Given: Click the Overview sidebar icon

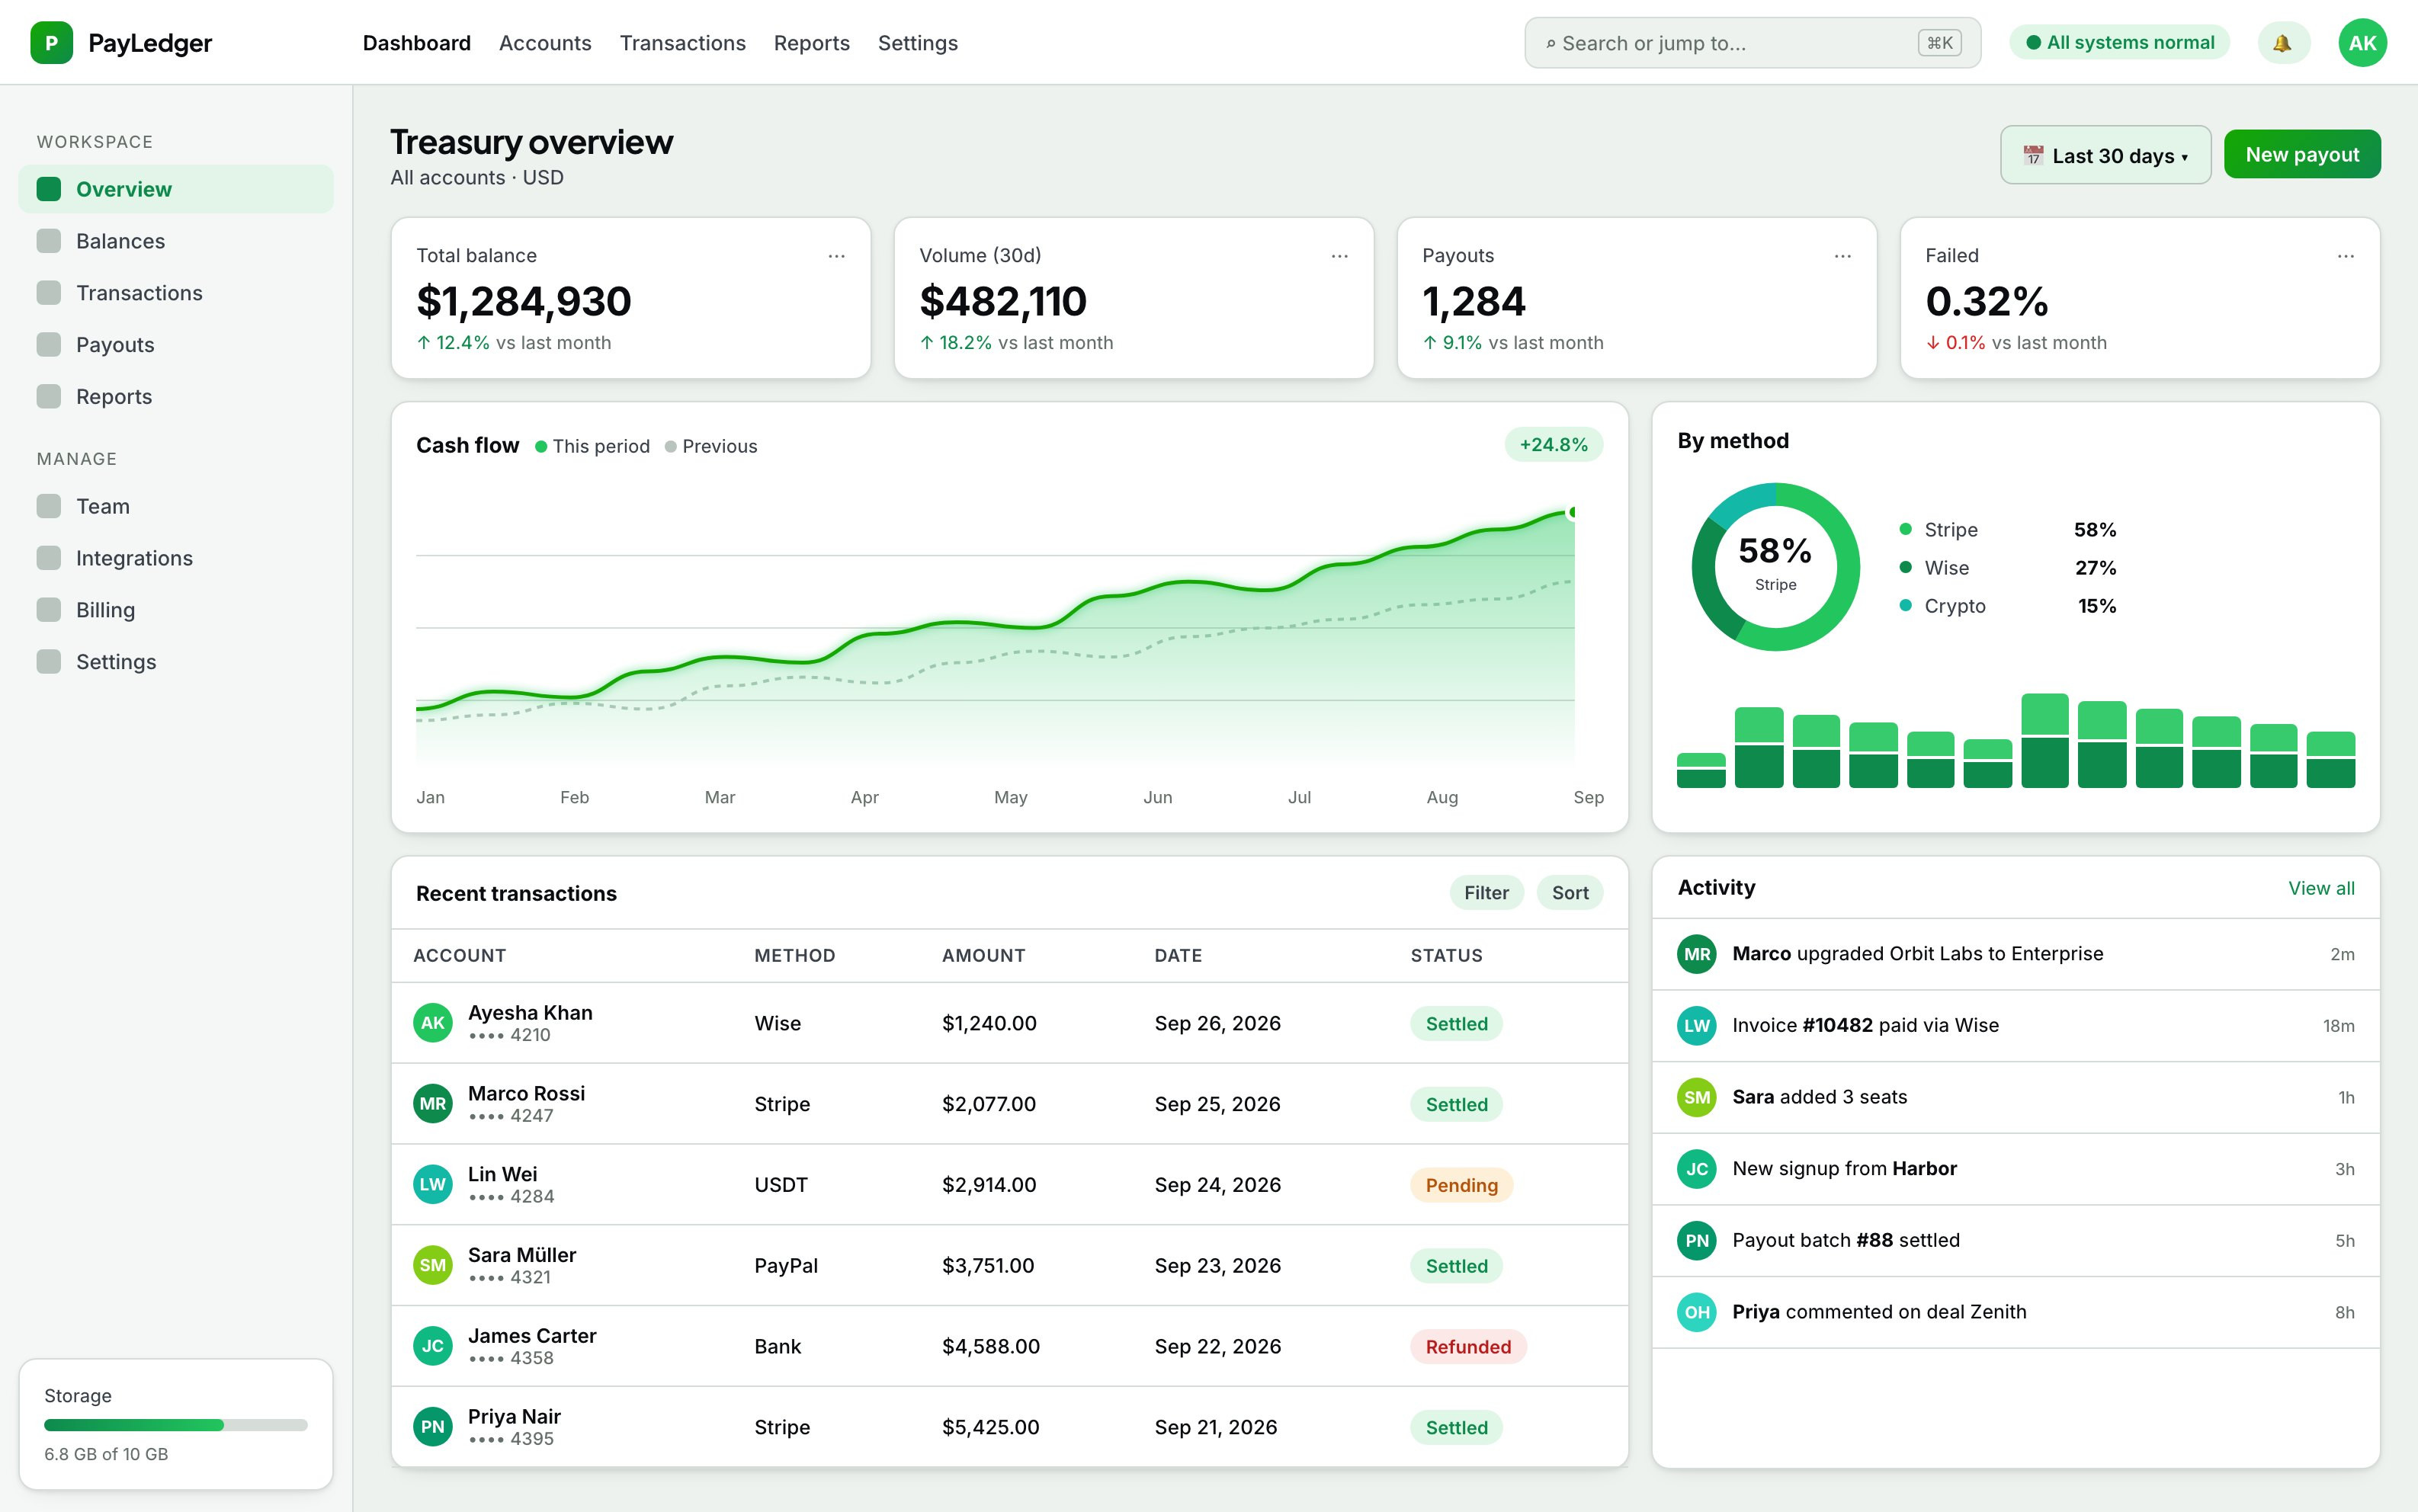Looking at the screenshot, I should click(x=49, y=189).
